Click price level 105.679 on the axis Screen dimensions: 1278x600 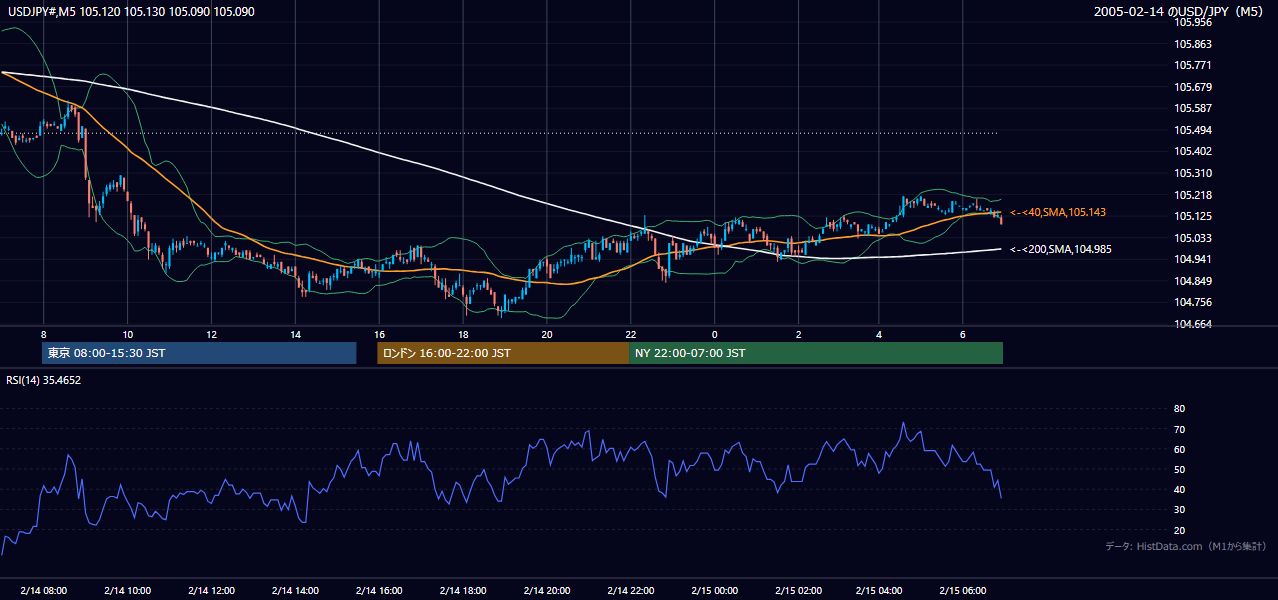coord(1192,87)
